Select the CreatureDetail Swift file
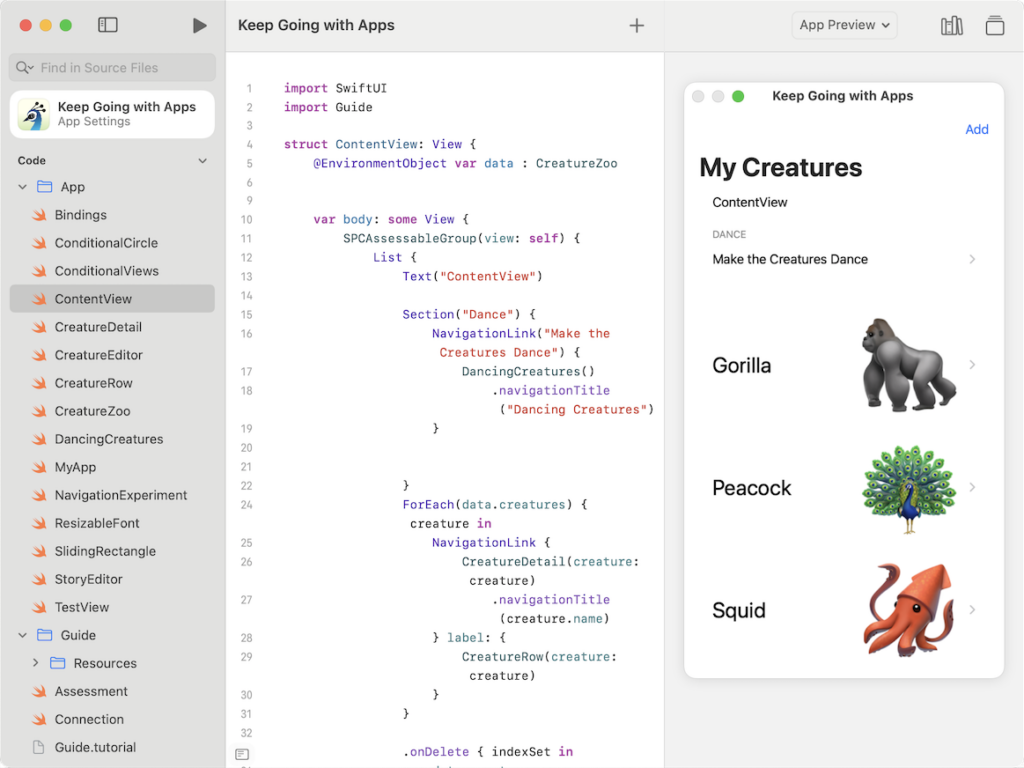The height and width of the screenshot is (768, 1024). click(x=98, y=327)
